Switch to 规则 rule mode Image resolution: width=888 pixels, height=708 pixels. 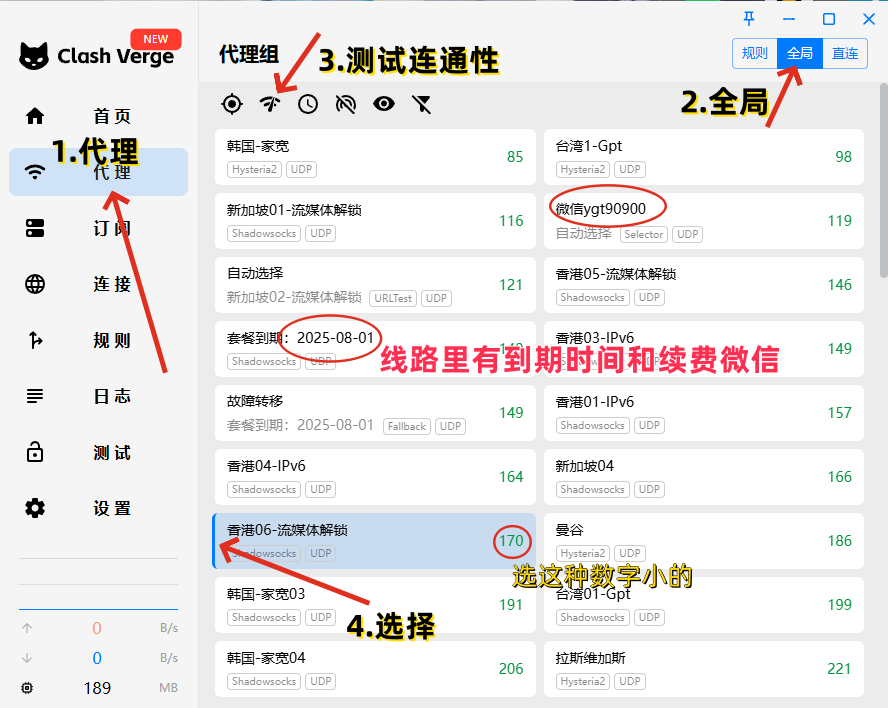(x=755, y=54)
